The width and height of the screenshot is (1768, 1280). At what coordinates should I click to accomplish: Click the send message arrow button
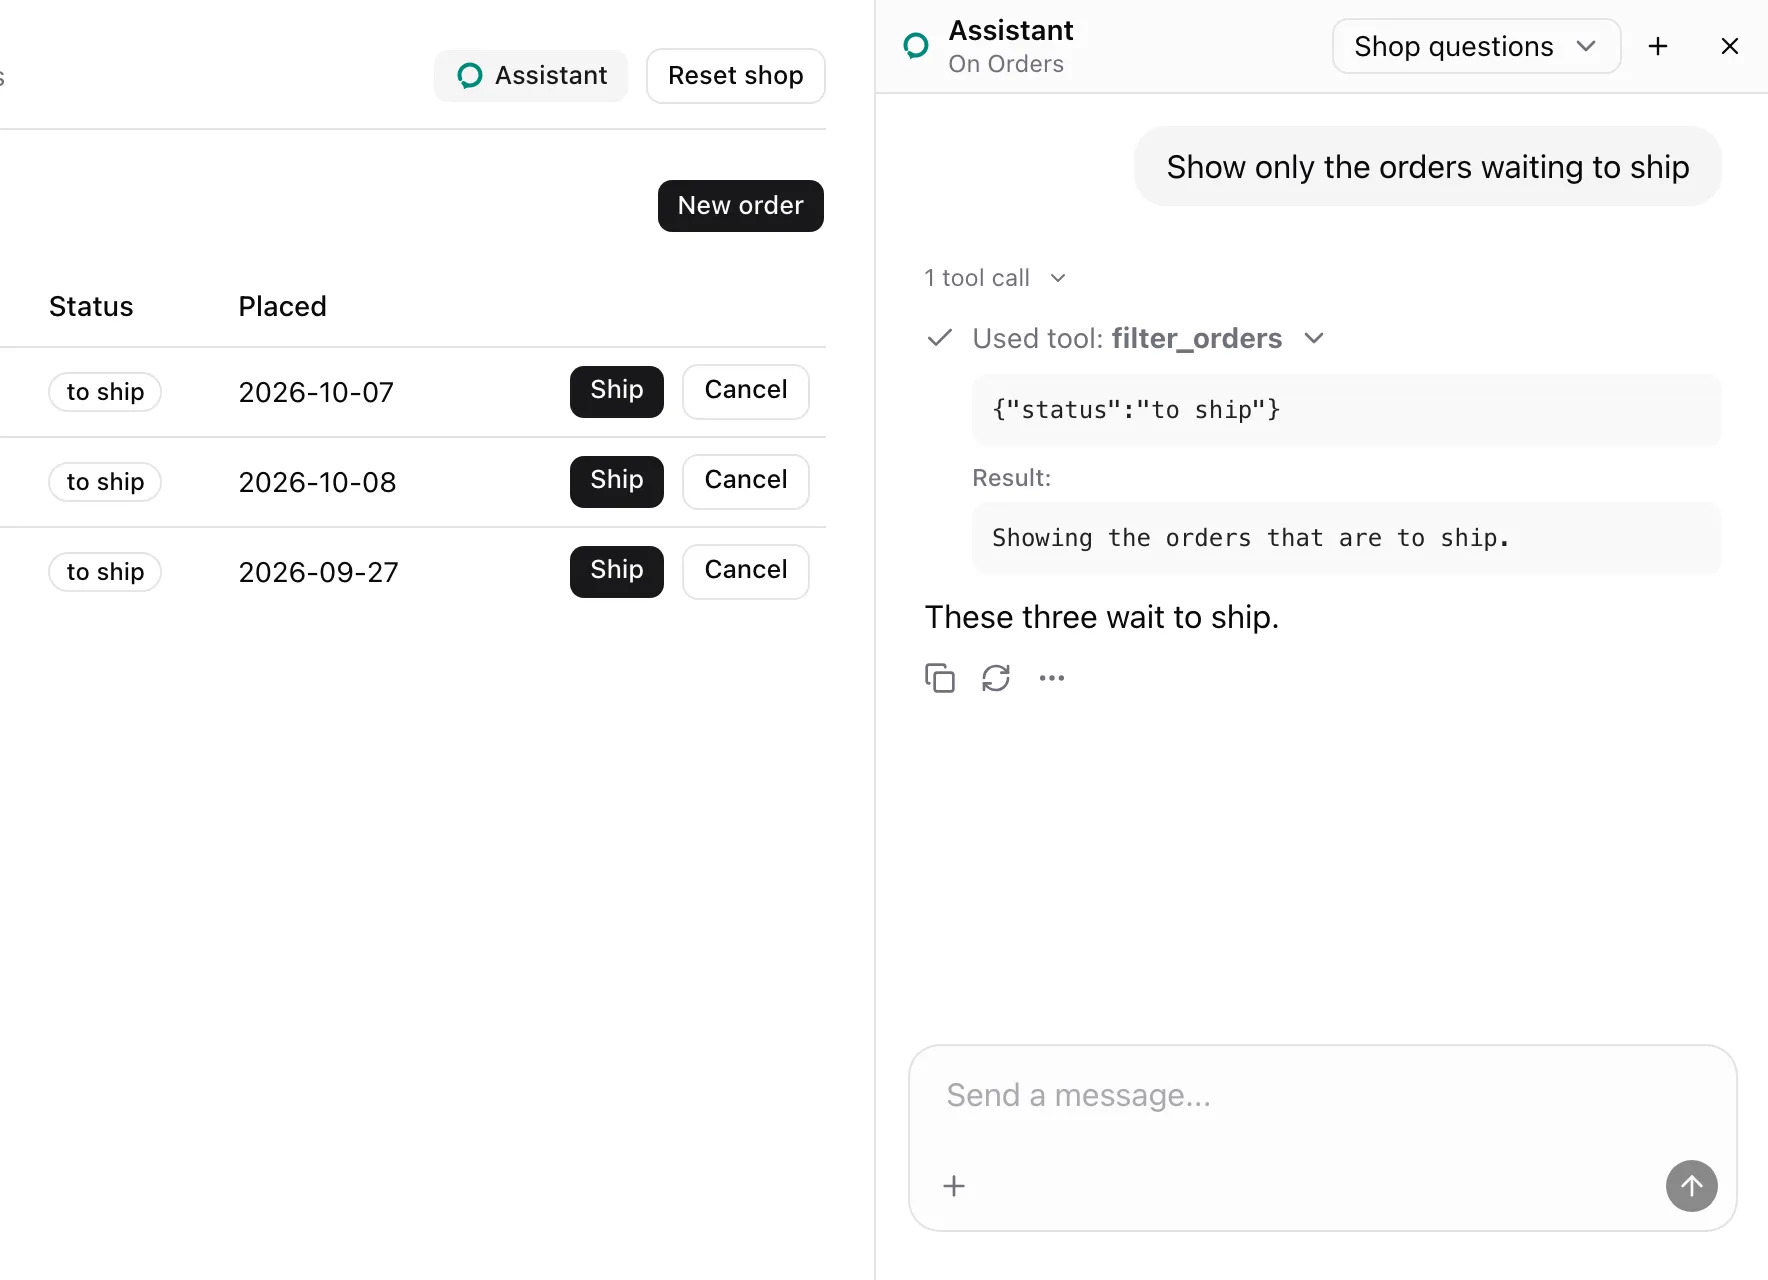click(1692, 1186)
